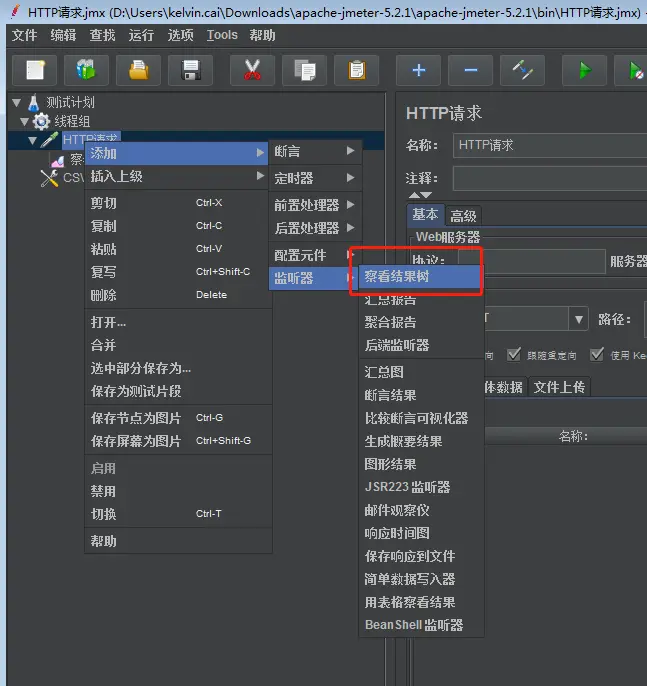
Task: Click the Open file folder icon
Action: click(138, 70)
